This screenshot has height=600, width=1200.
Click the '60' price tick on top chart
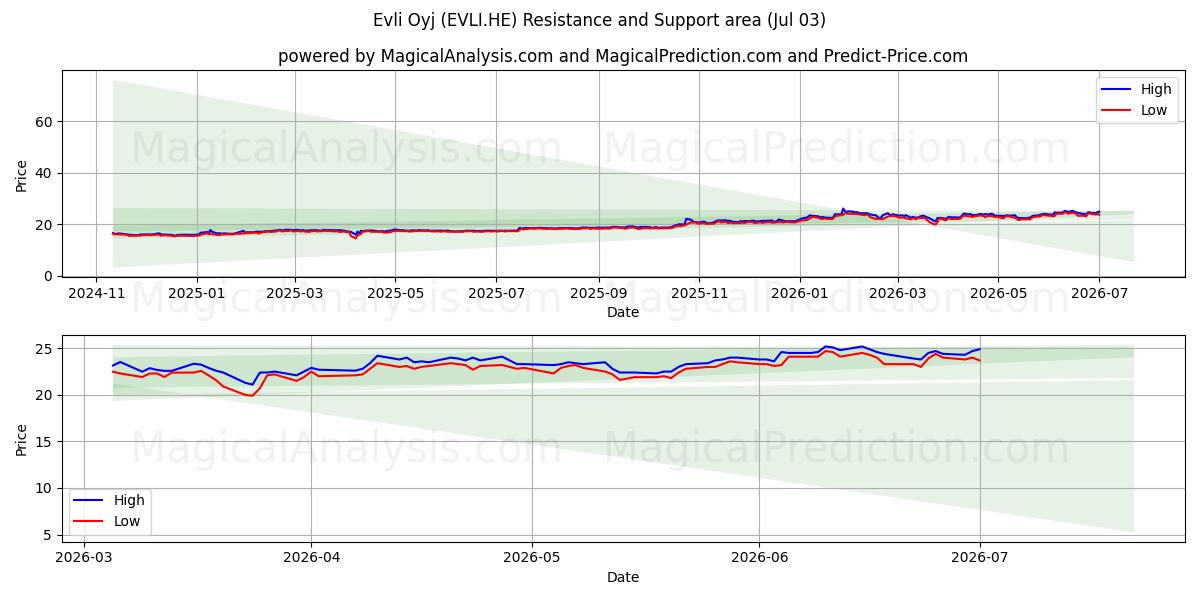(46, 122)
